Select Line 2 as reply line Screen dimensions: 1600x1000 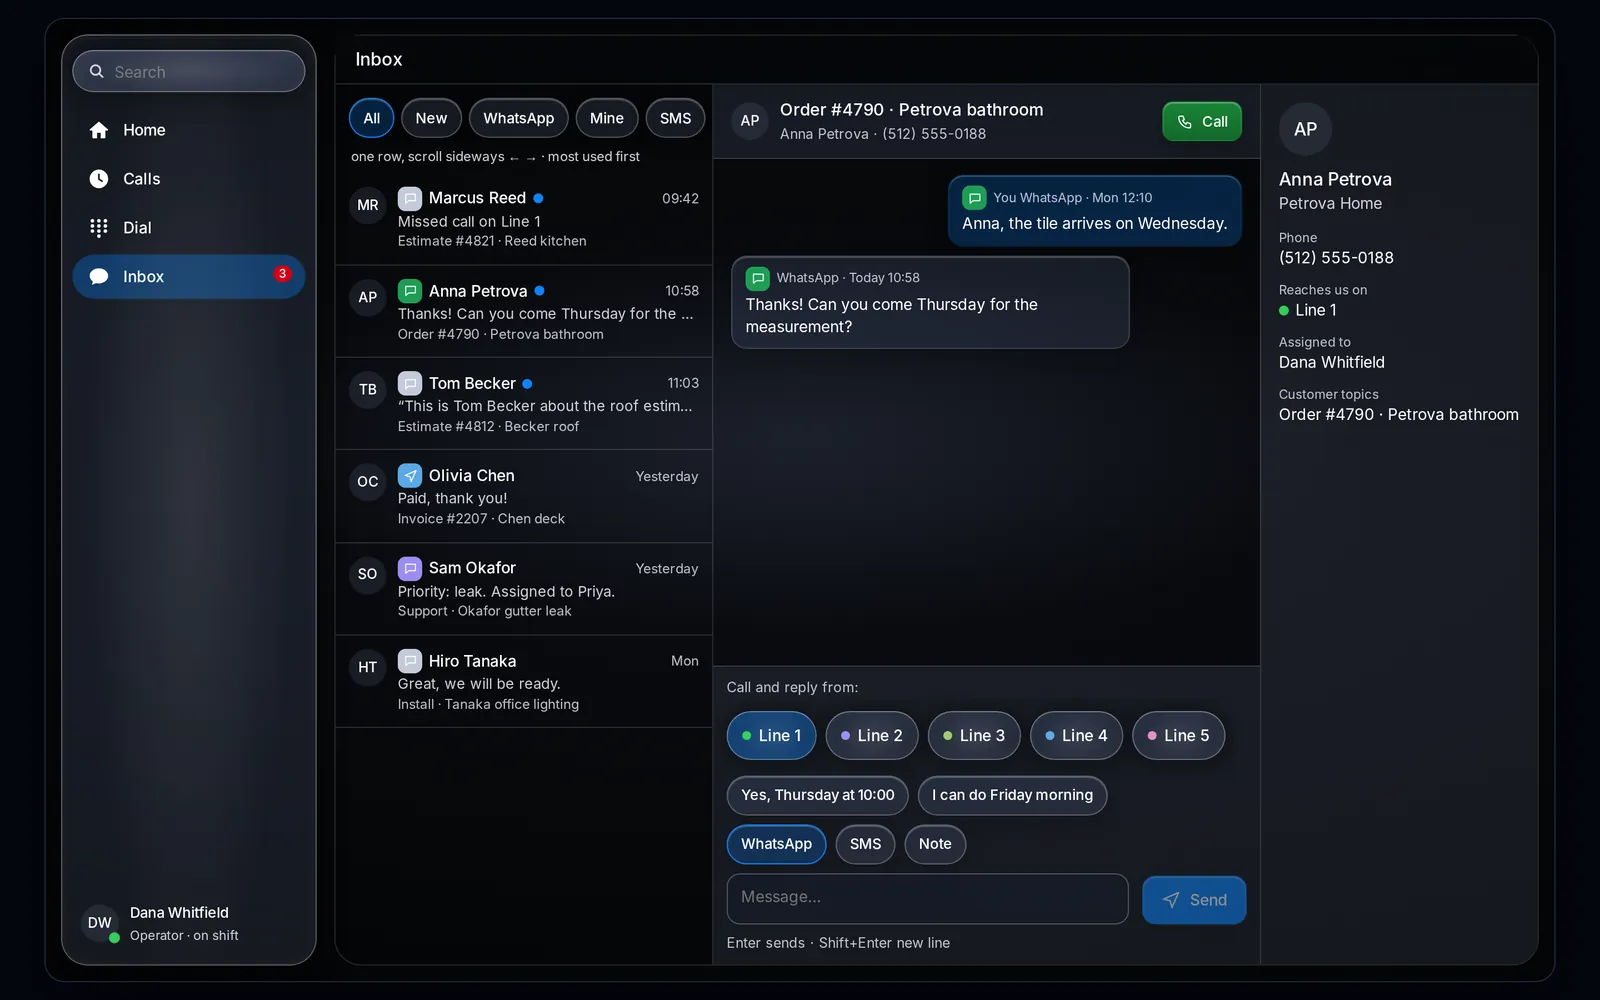872,736
